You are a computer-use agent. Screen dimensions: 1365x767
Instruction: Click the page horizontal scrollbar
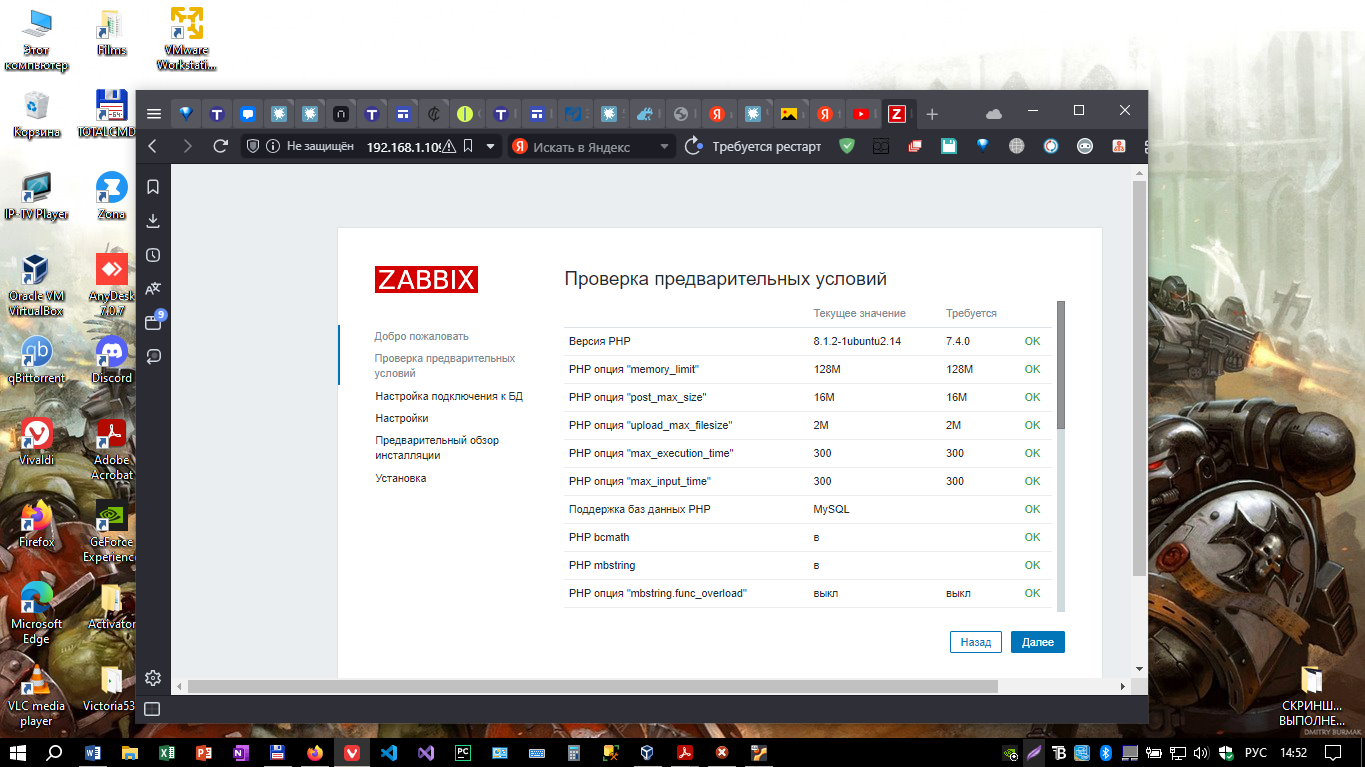[592, 686]
